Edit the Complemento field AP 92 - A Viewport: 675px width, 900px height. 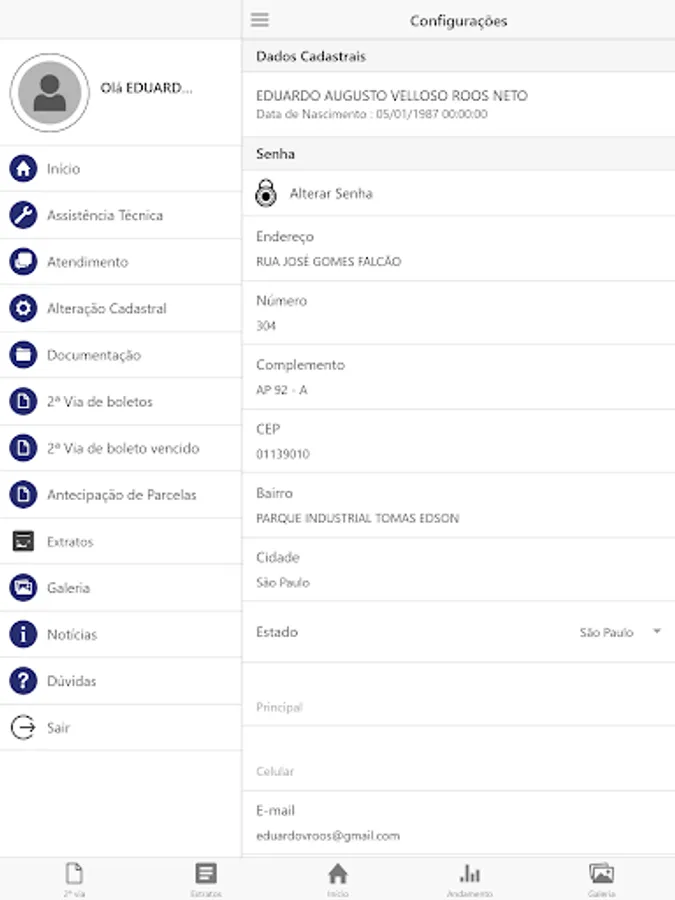coord(459,377)
